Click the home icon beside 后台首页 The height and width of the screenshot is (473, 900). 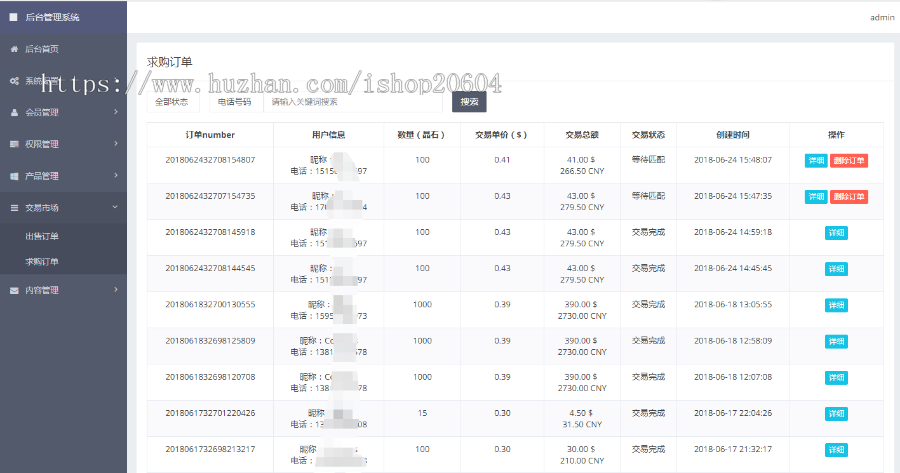14,49
